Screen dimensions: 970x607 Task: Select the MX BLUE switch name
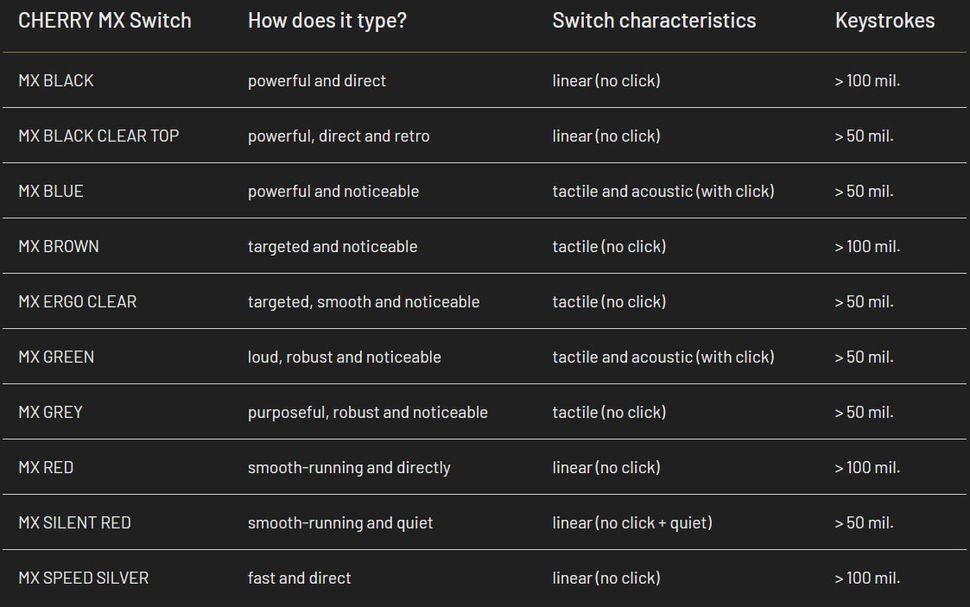click(x=51, y=191)
